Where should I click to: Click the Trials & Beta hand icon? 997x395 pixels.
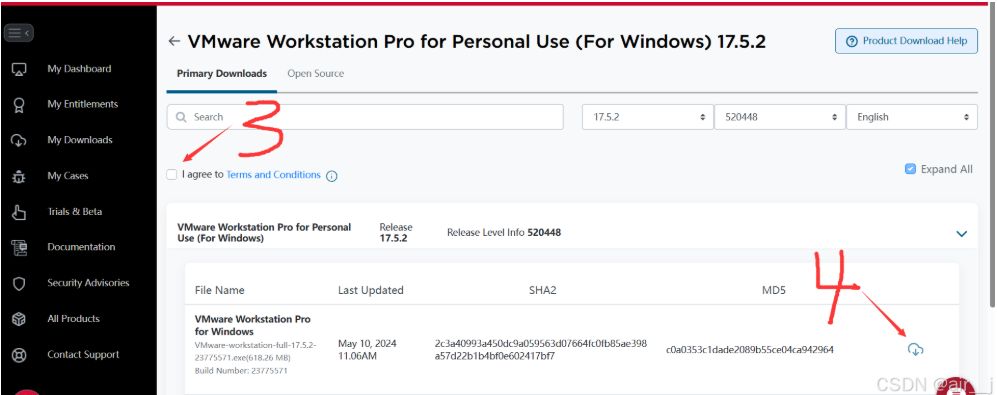pyautogui.click(x=19, y=212)
